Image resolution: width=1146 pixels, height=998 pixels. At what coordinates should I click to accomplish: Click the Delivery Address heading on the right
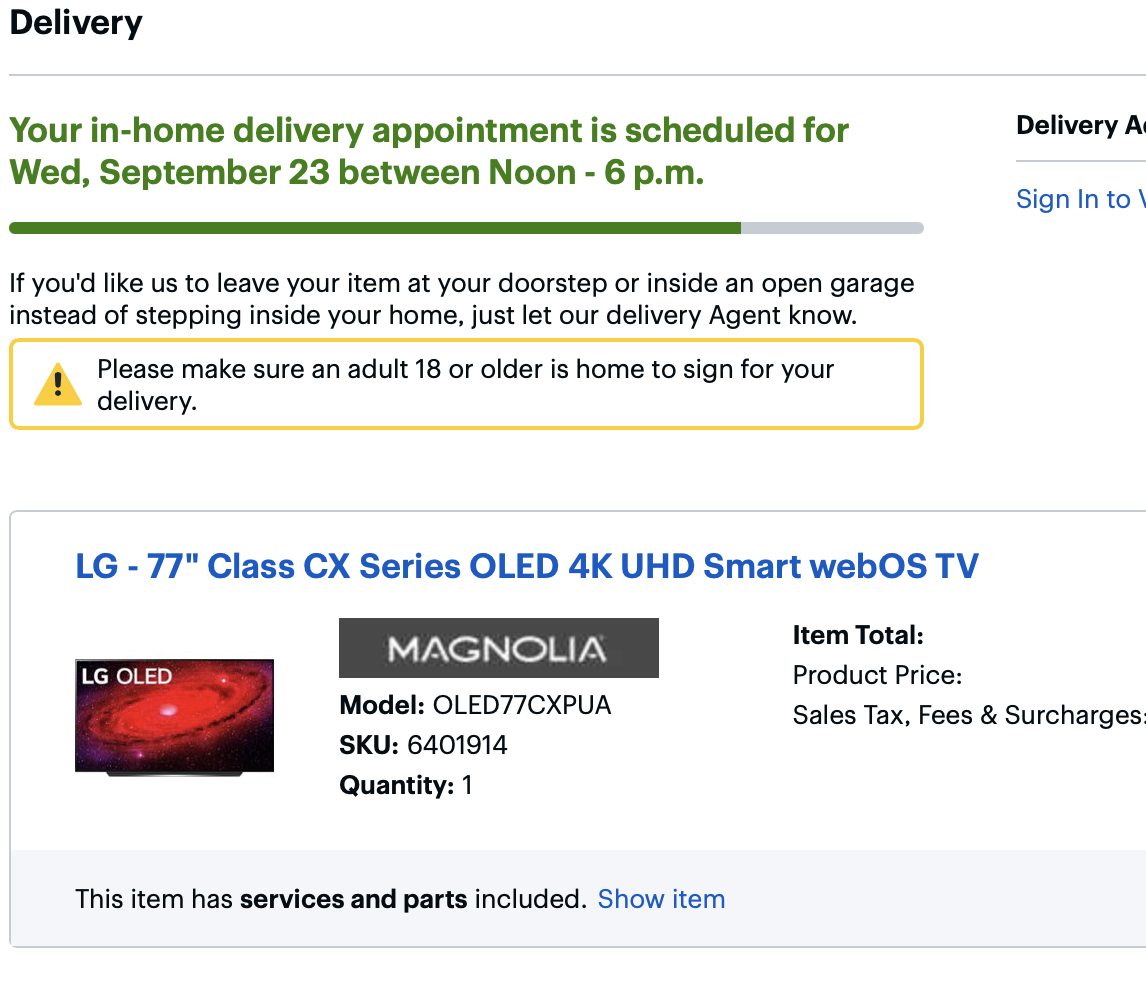tap(1080, 125)
